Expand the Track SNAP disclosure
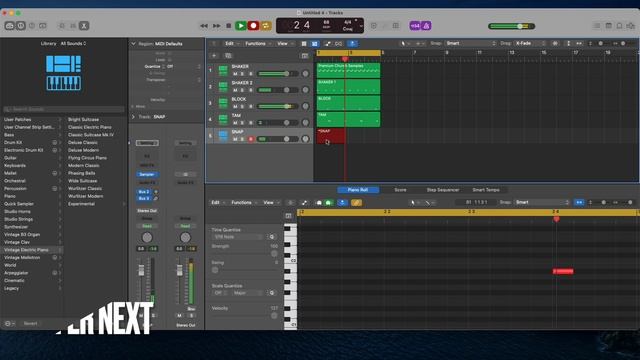Viewport: 640px width, 360px height. click(x=133, y=117)
